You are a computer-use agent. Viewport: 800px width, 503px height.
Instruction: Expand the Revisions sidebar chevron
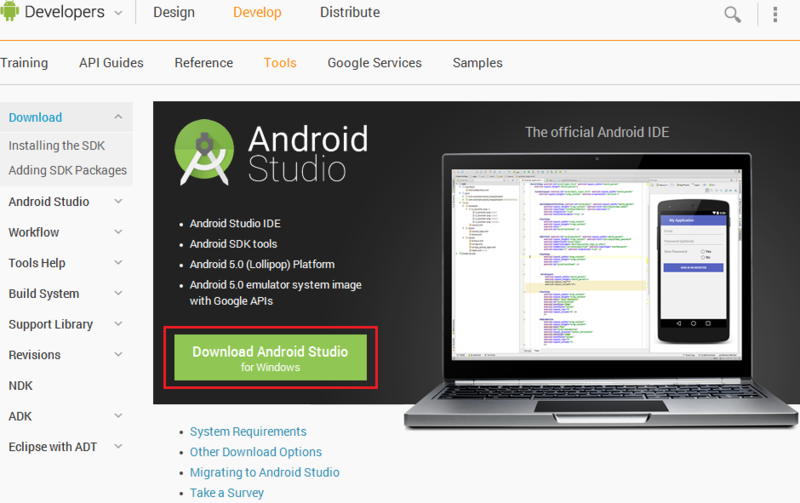click(118, 355)
